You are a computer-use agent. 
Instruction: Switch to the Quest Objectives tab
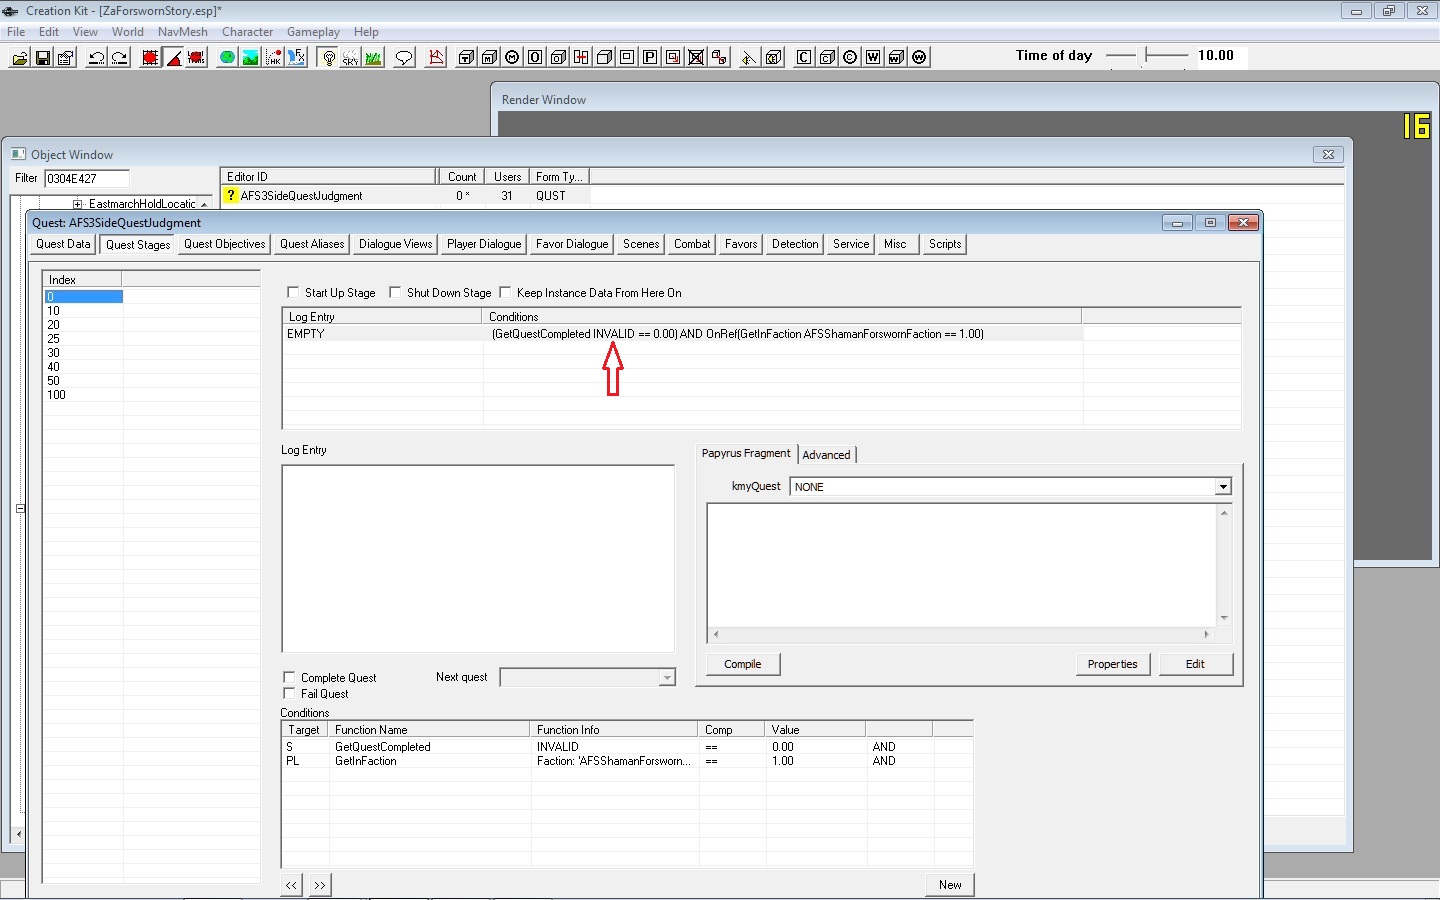tap(225, 244)
